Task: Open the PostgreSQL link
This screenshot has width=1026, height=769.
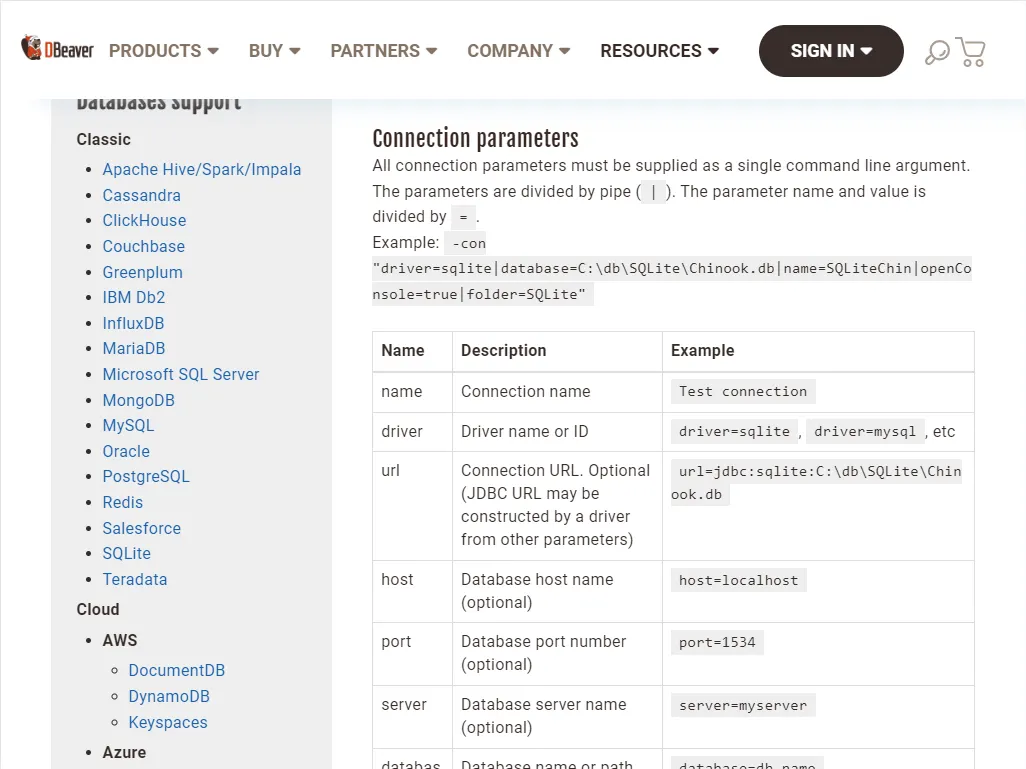Action: point(146,476)
